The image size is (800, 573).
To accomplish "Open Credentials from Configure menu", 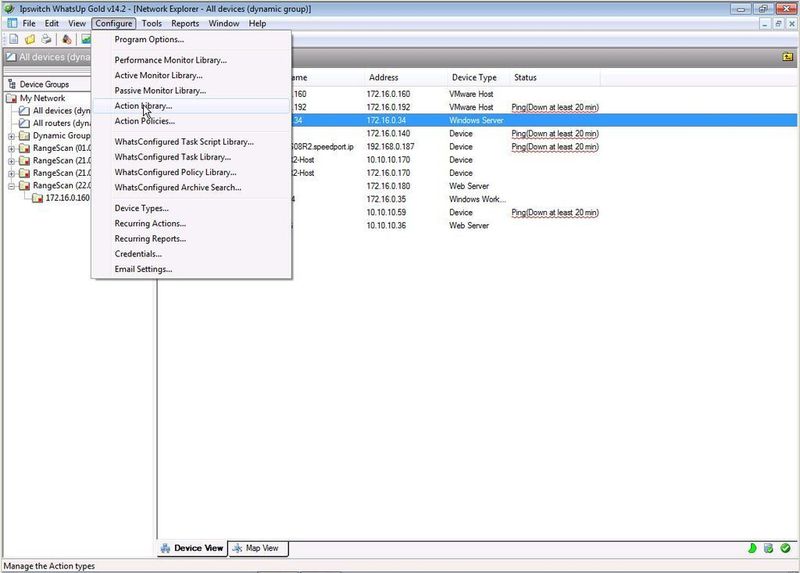I will point(191,254).
